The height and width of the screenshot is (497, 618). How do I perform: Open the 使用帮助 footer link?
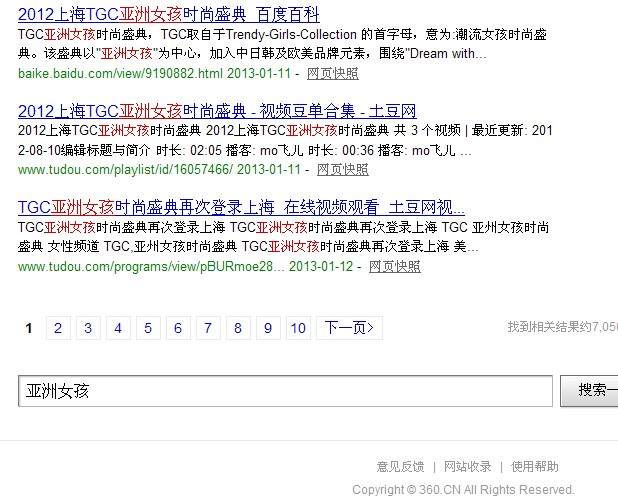[x=534, y=467]
